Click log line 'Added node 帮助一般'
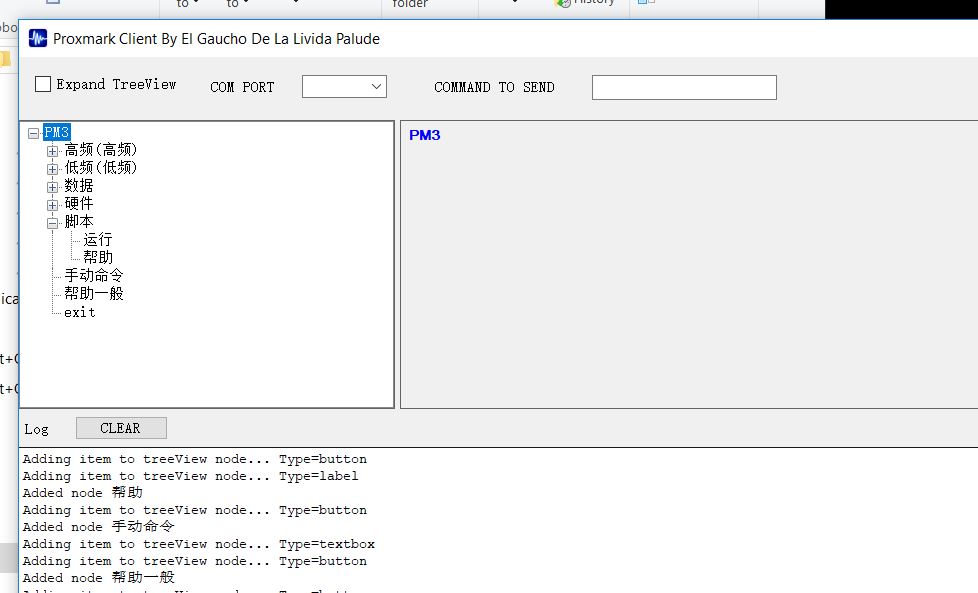Screen dimensions: 978x593 click(99, 578)
